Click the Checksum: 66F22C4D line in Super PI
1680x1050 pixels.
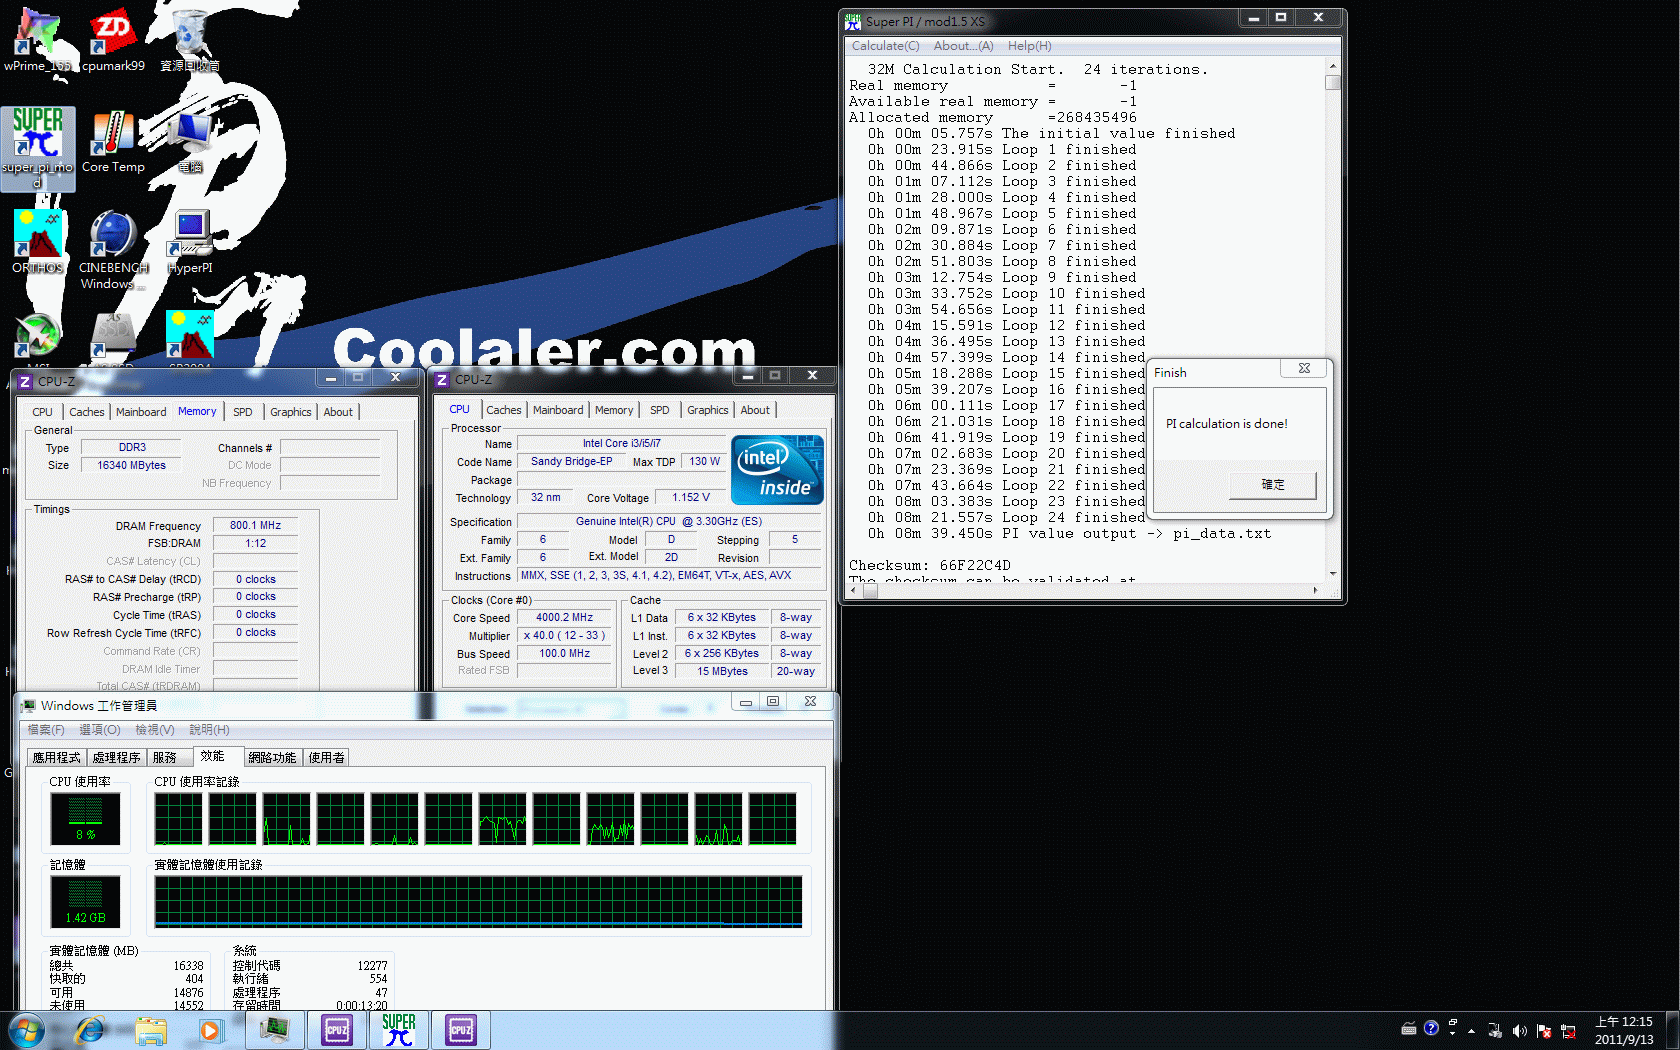coord(930,566)
